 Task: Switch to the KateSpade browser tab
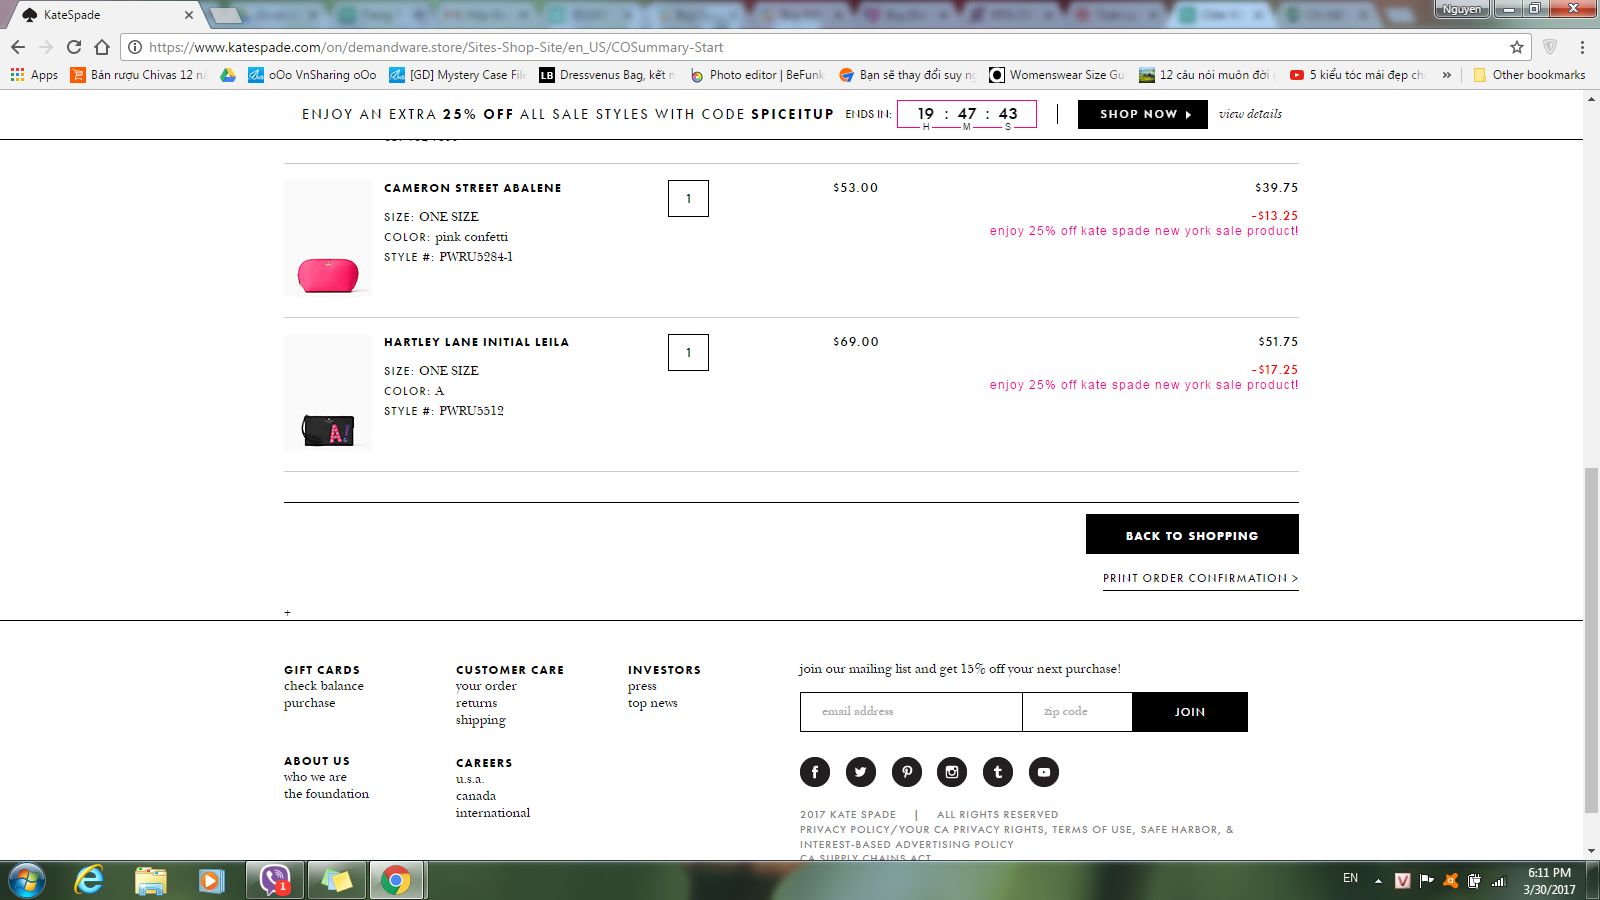point(100,15)
